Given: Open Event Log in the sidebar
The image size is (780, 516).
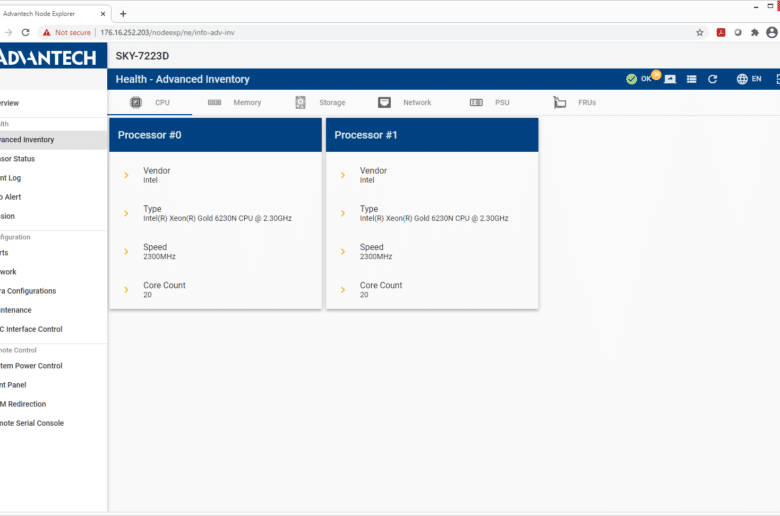Looking at the screenshot, I should click(53, 178).
